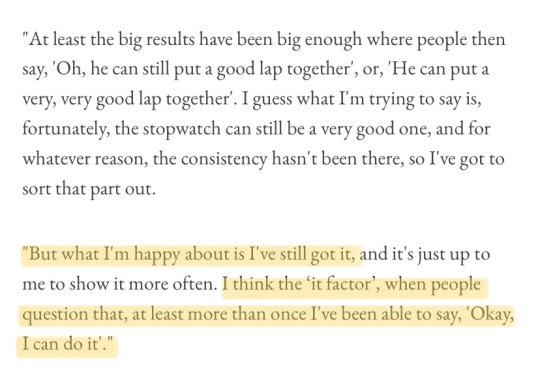
Task: Click the highlighted words 'question that'
Action: coord(74,315)
